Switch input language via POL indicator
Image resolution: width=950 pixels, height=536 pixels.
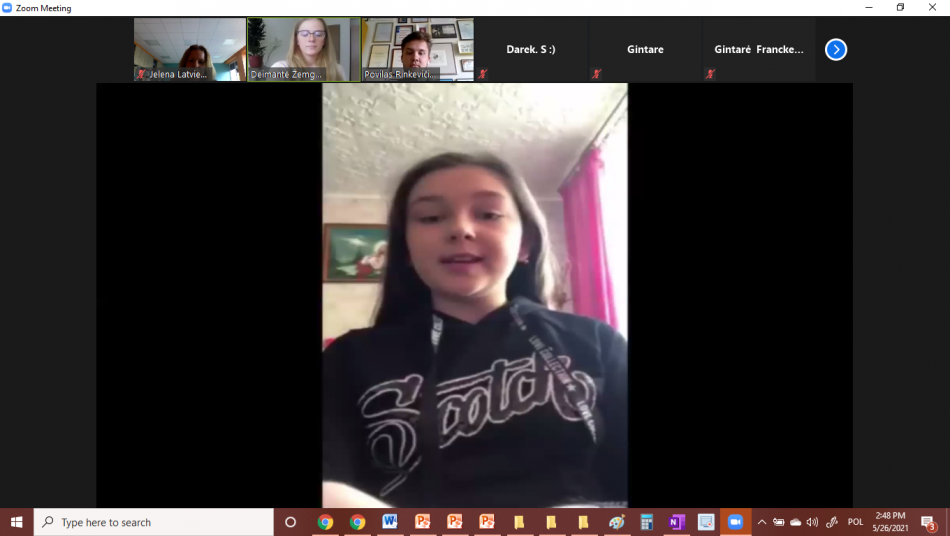tap(855, 522)
